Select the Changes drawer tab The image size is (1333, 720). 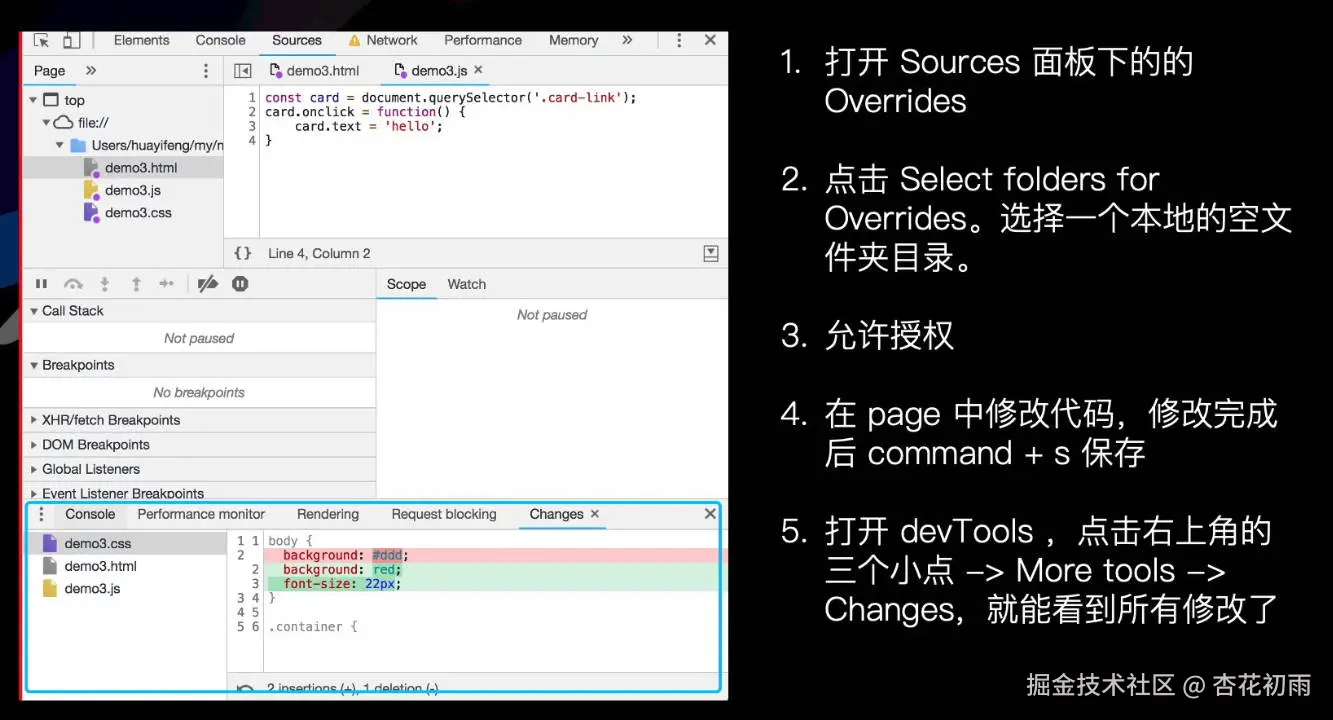556,515
